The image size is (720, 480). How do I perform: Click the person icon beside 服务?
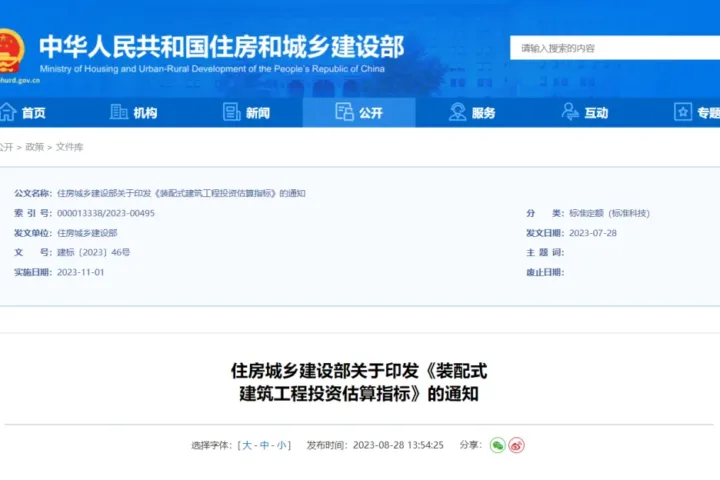[457, 112]
